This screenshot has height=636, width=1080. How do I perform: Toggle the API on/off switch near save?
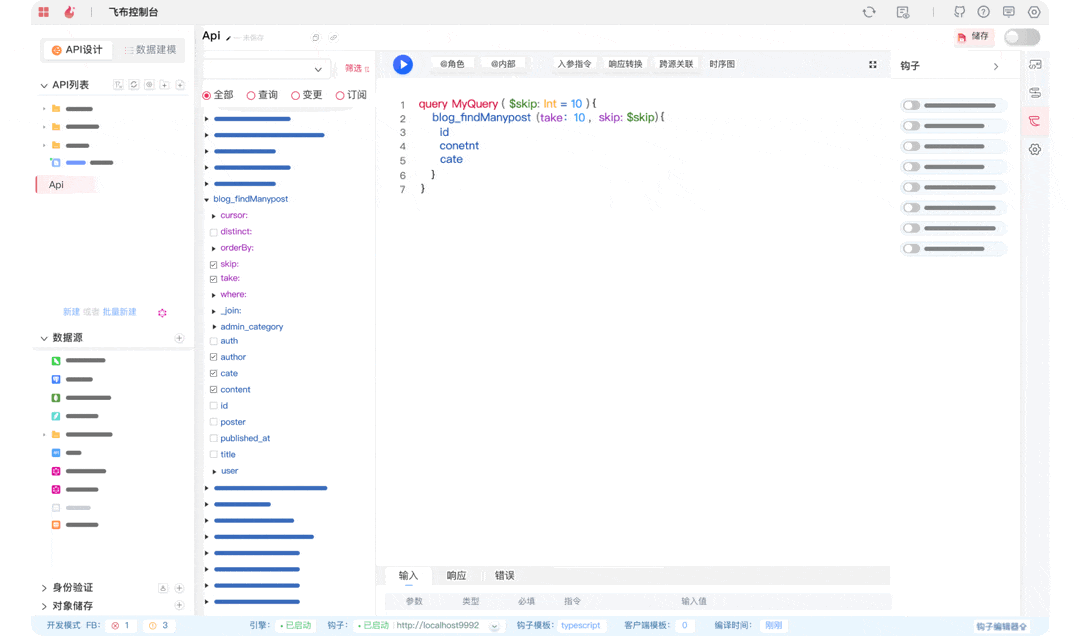[1022, 37]
